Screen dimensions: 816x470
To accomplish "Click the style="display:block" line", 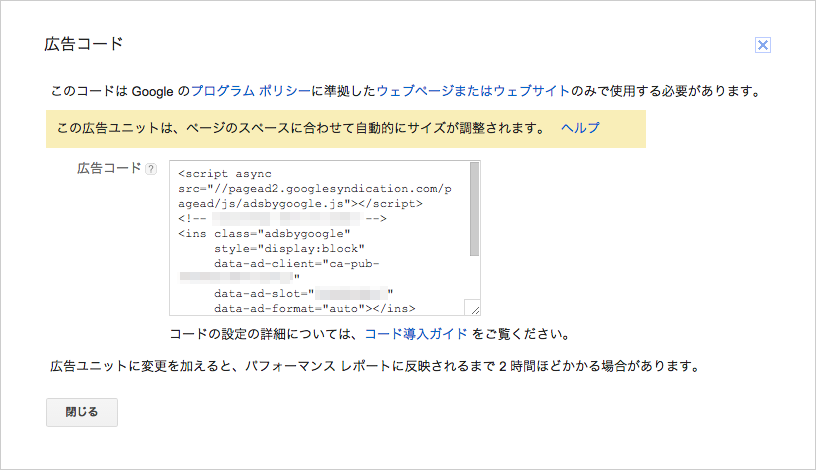I will [x=289, y=249].
